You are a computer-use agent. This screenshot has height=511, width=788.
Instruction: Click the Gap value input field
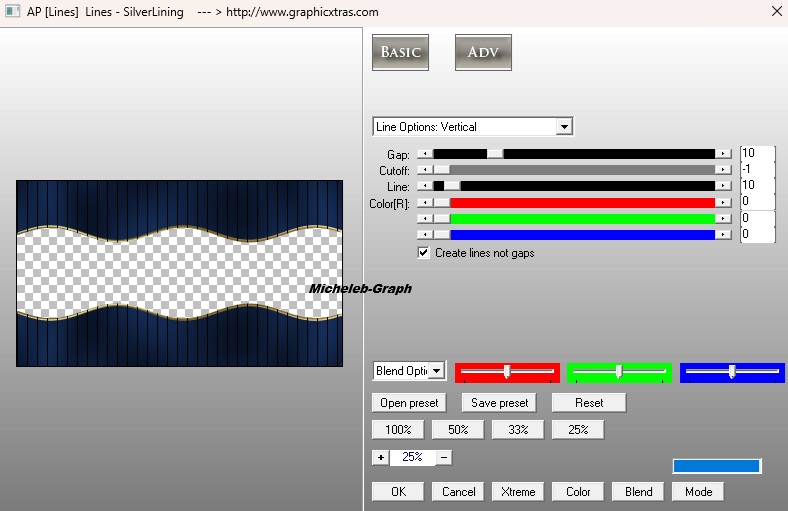point(756,154)
